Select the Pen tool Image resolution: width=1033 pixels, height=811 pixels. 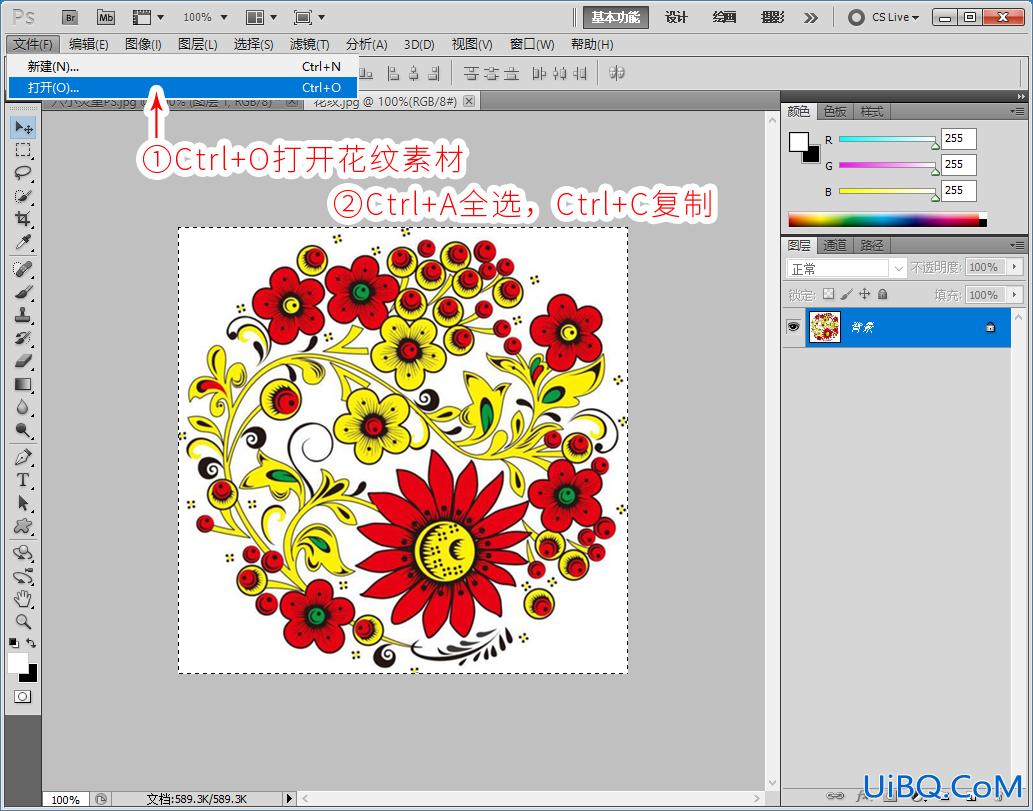(23, 457)
